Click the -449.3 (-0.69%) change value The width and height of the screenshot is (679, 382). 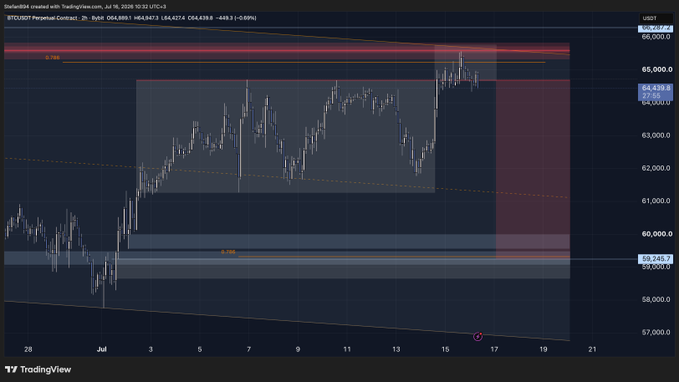click(236, 18)
